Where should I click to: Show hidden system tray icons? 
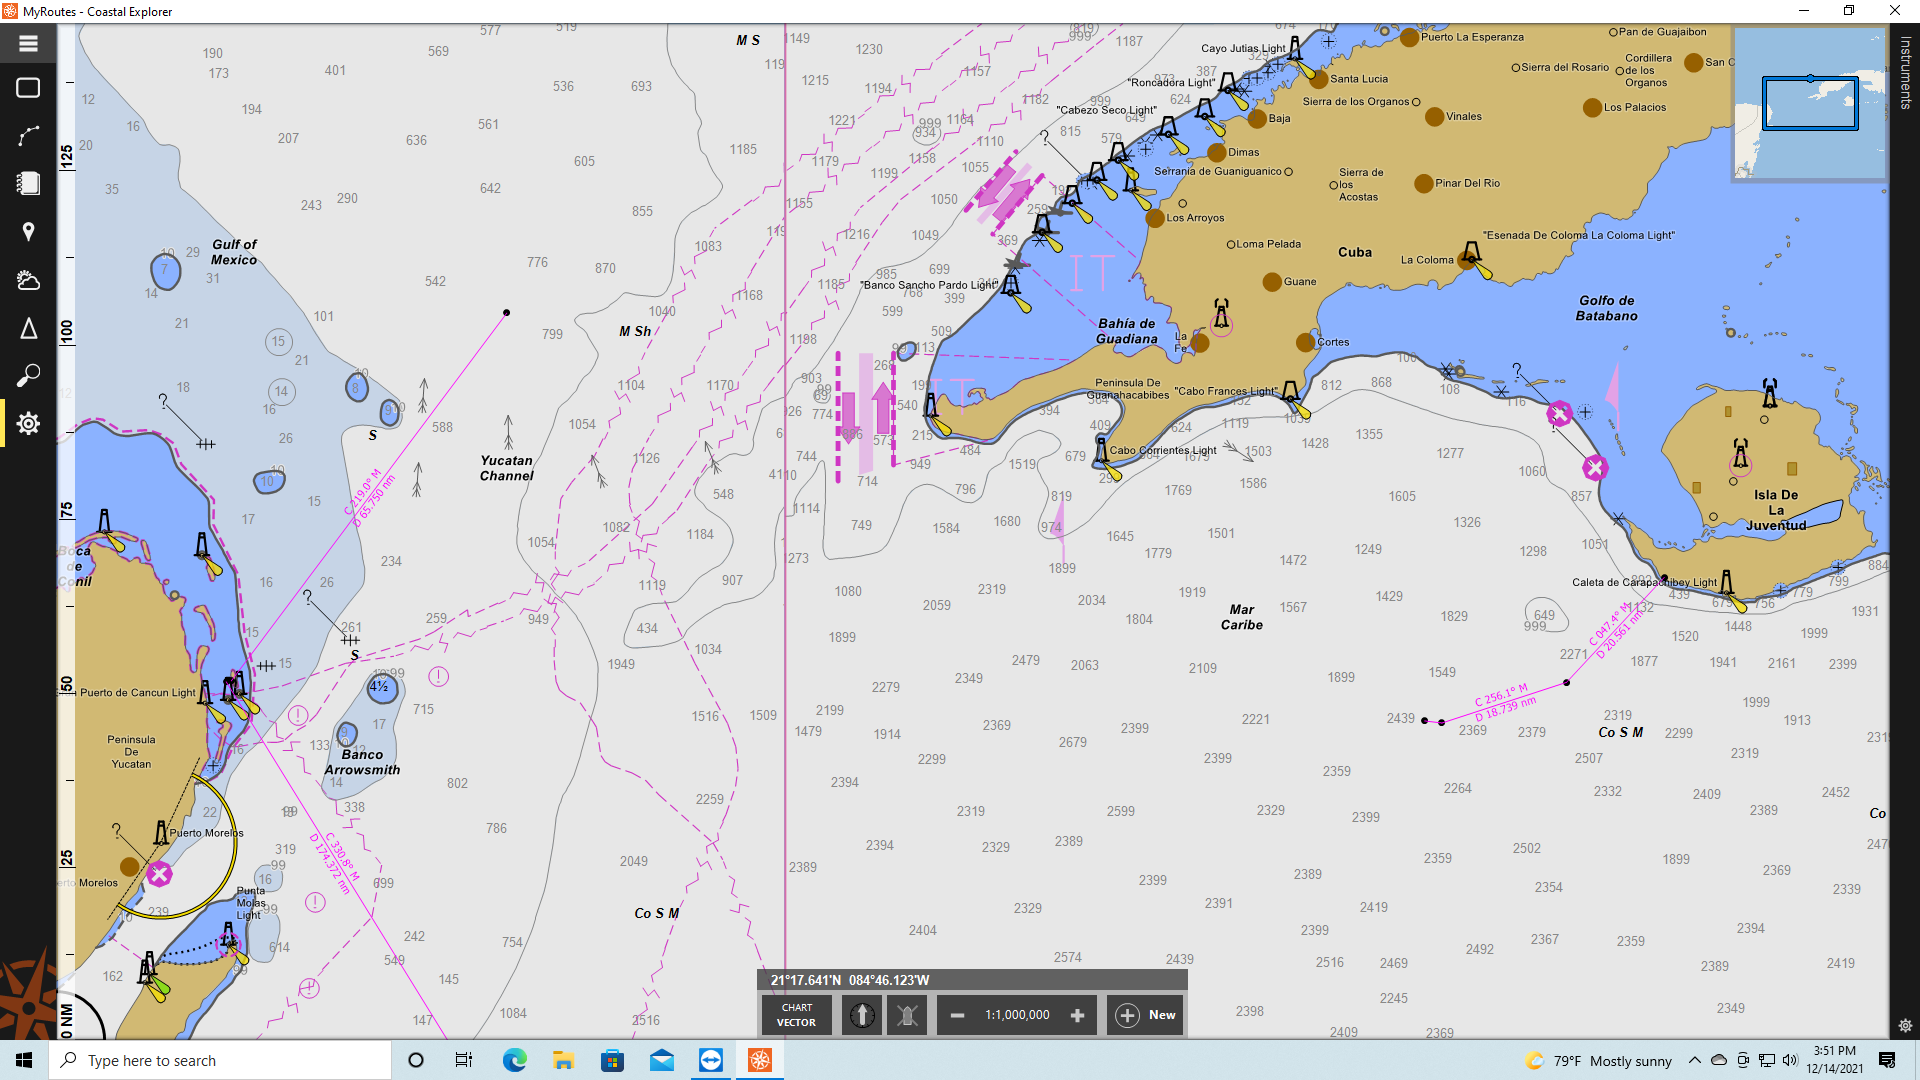pyautogui.click(x=1694, y=1060)
